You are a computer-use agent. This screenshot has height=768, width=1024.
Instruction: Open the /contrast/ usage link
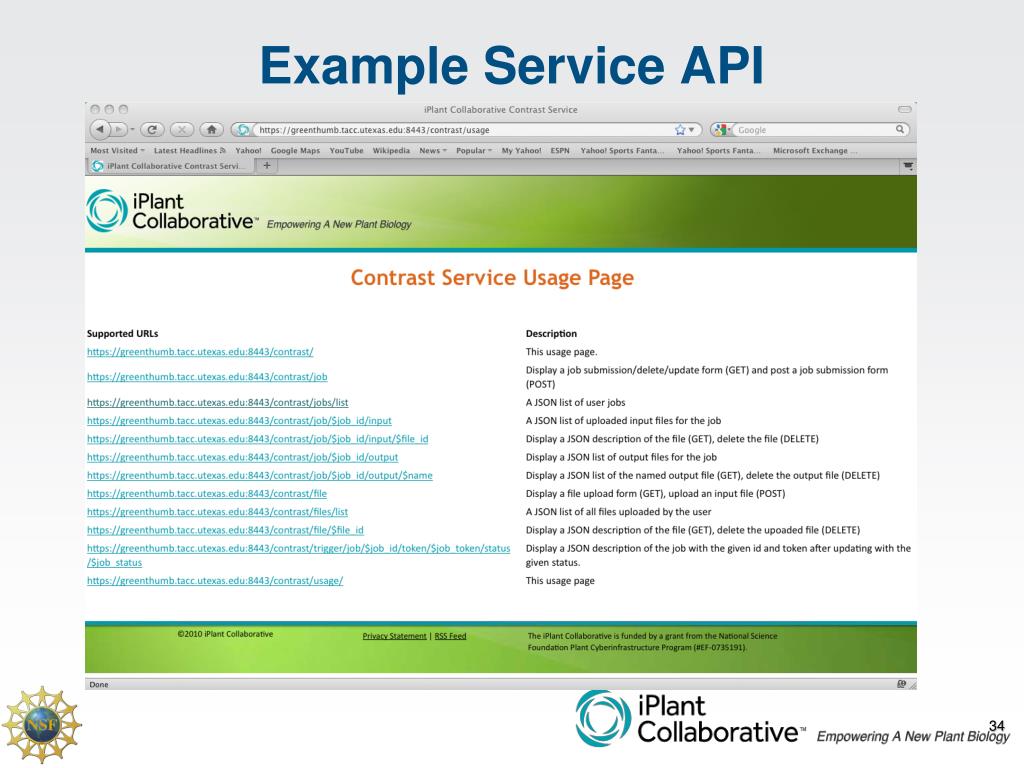(200, 351)
